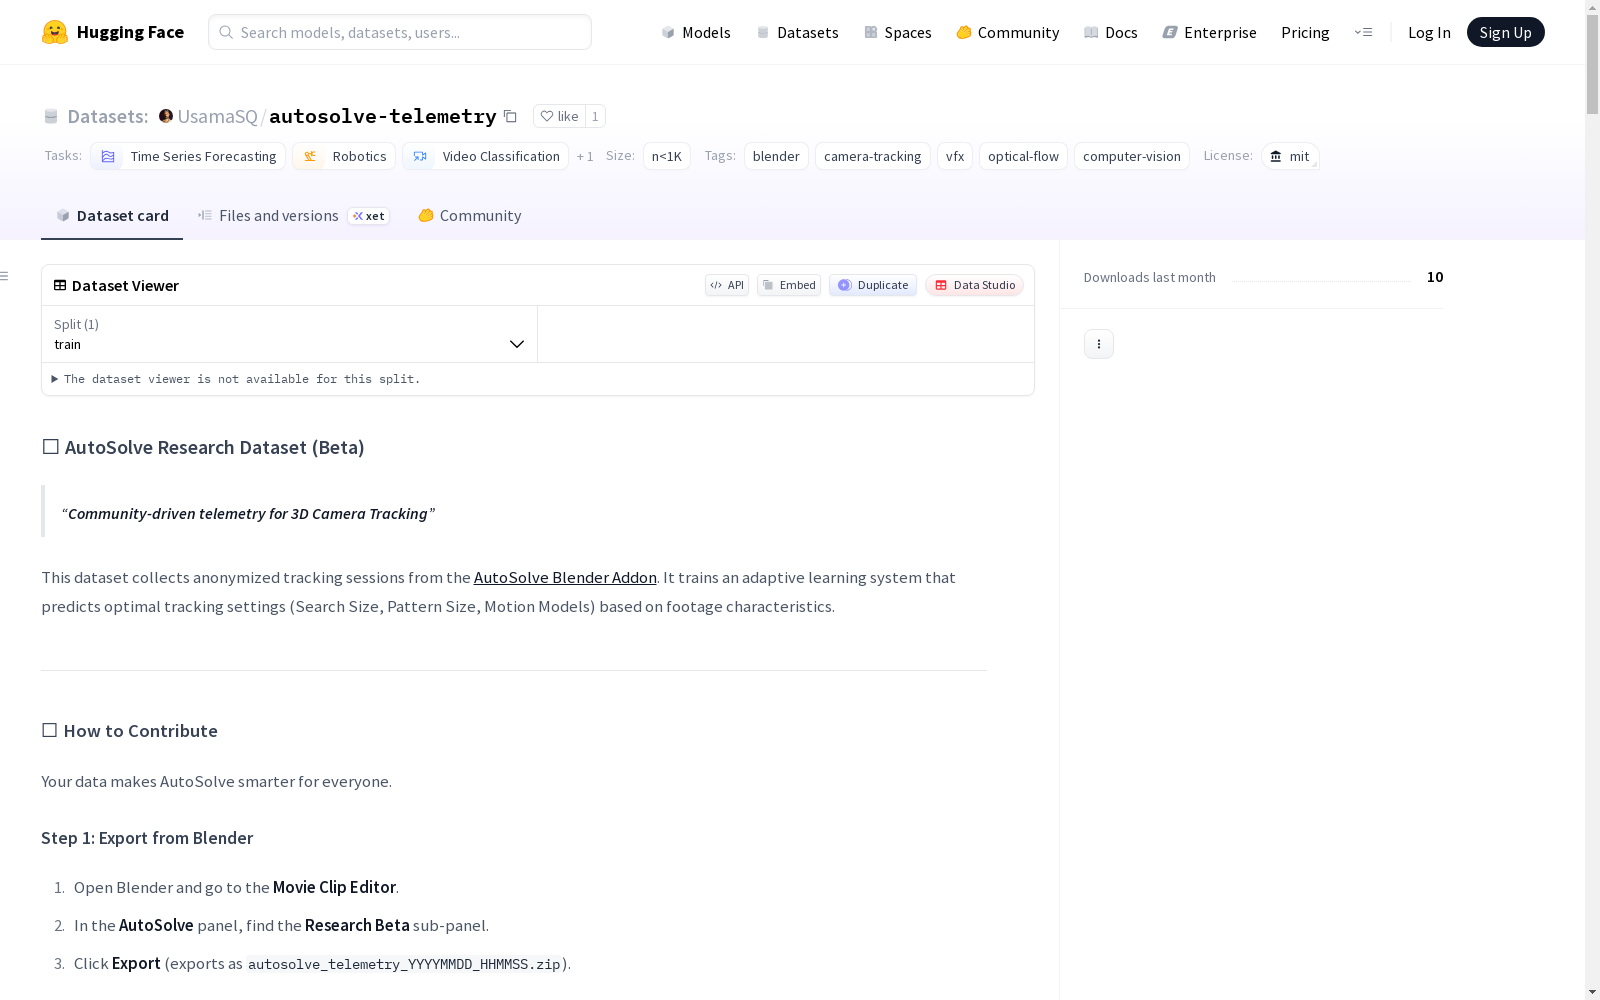Open the Docs nav item

[x=1111, y=32]
